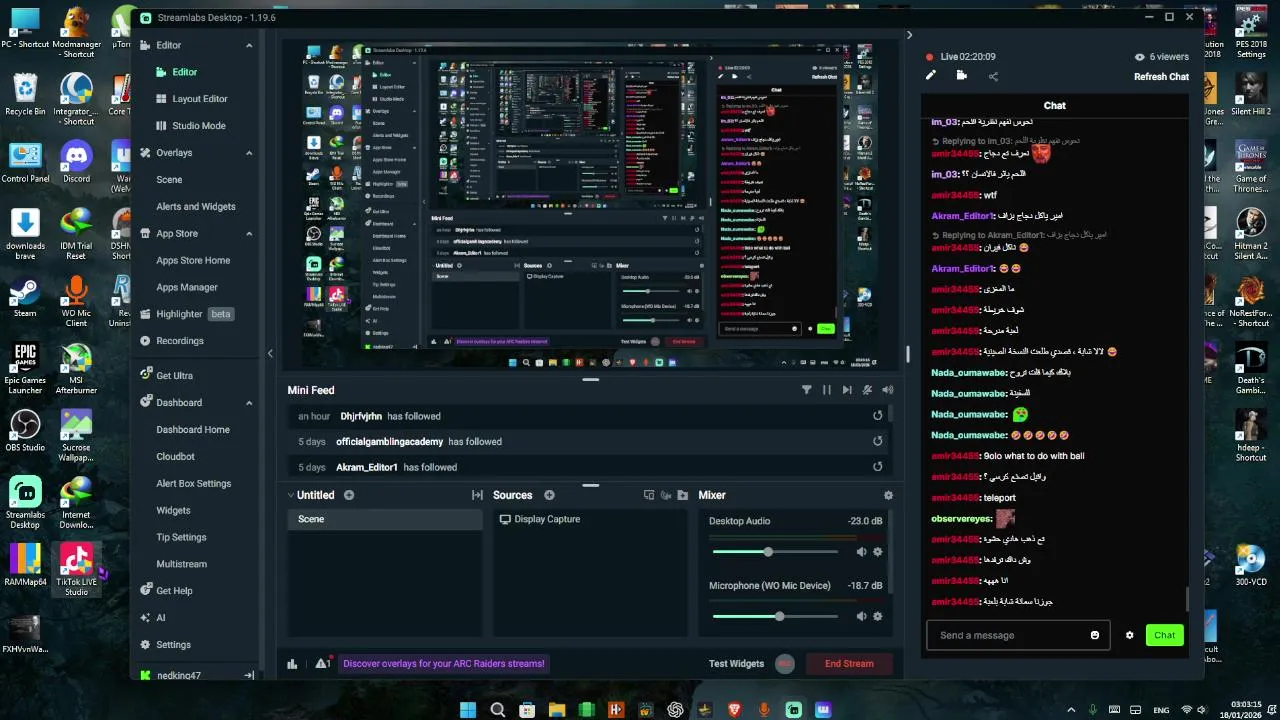
Task: Click Get Help in the sidebar
Action: 166,591
